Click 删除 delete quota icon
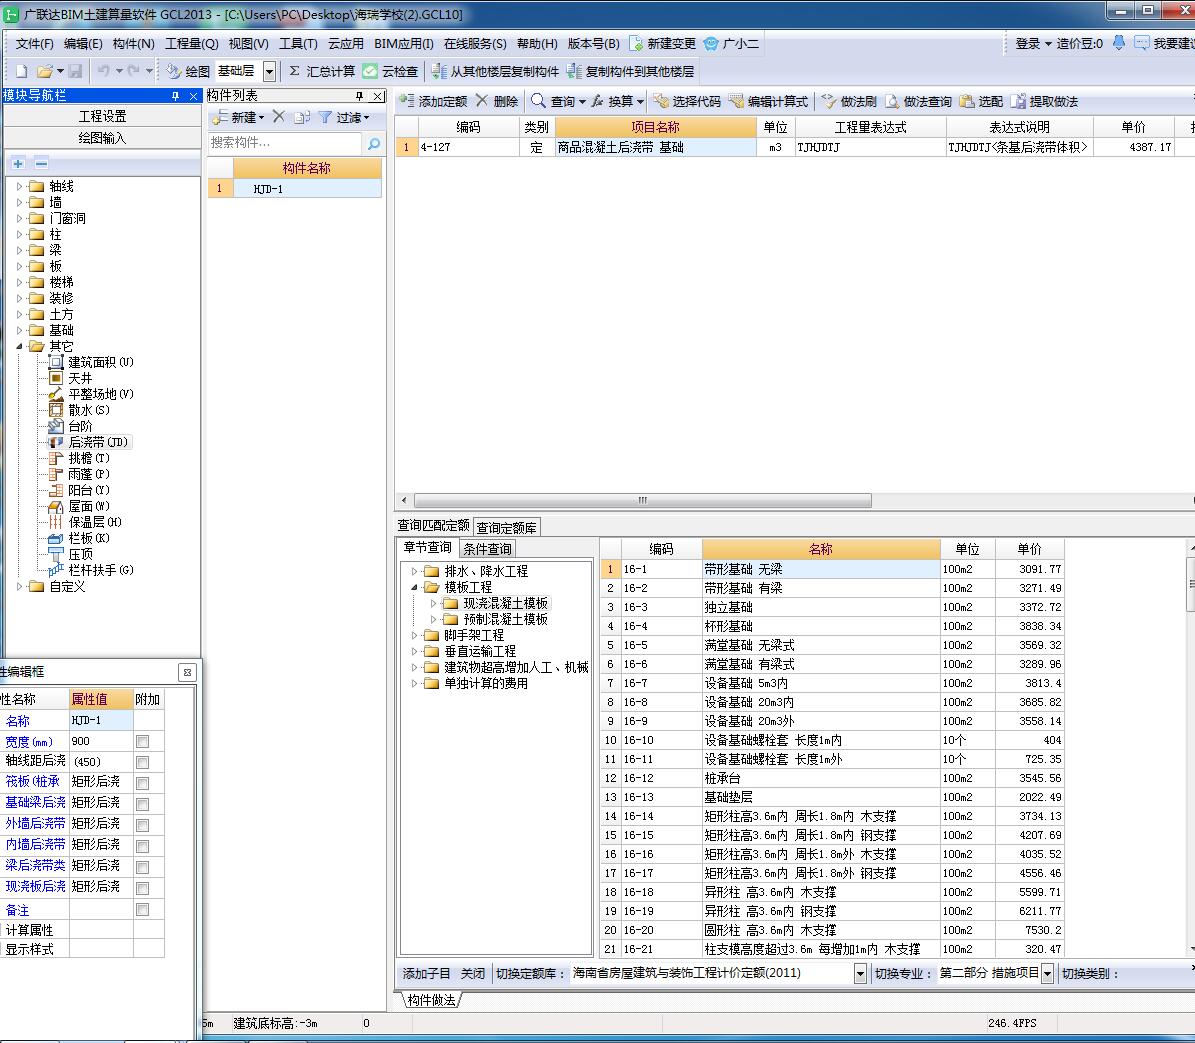 [483, 101]
